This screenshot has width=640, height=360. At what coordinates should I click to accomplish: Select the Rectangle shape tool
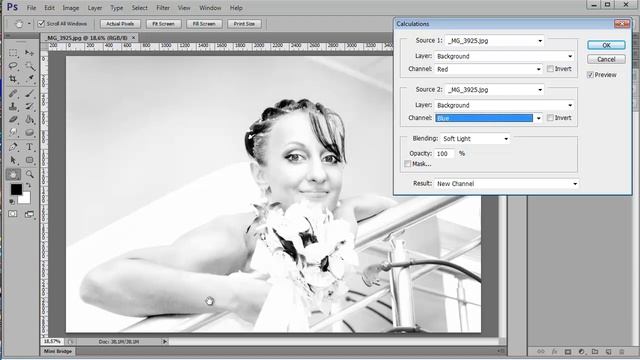[x=29, y=160]
